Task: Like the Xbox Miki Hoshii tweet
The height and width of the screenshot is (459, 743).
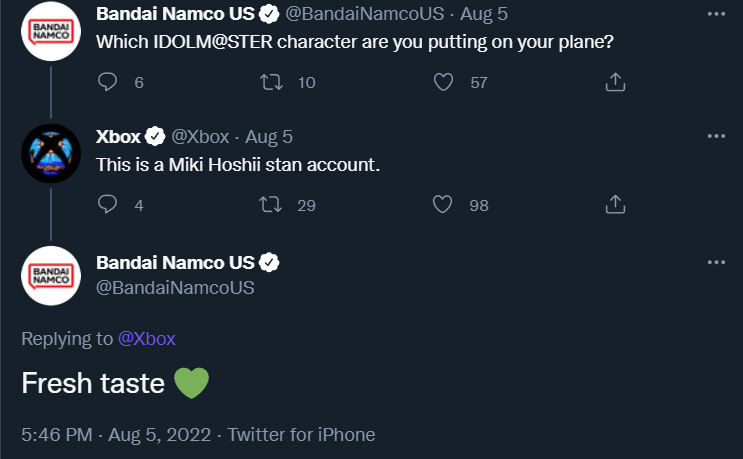Action: coord(444,204)
